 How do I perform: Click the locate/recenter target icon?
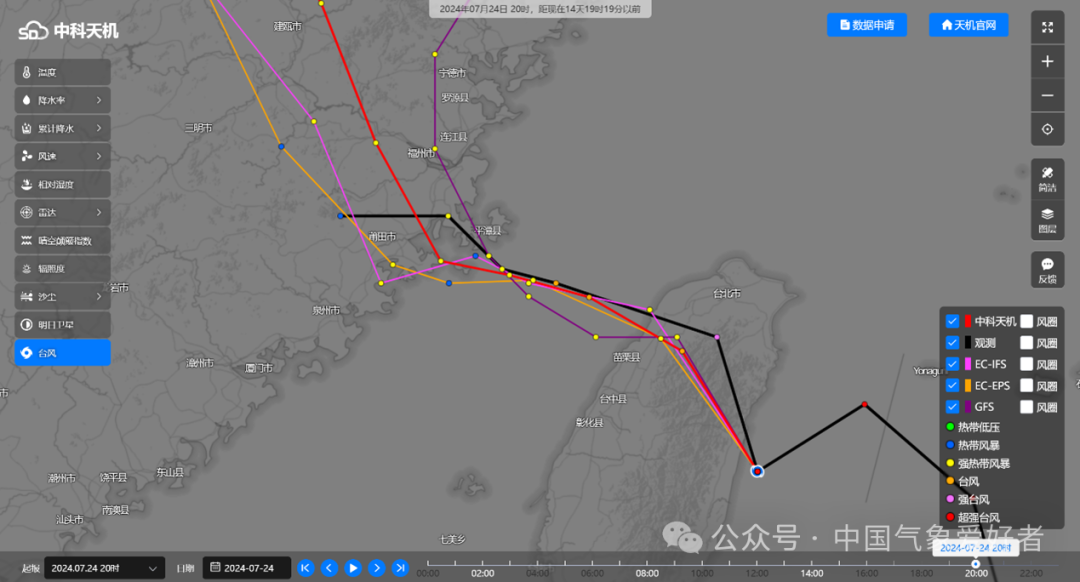click(x=1047, y=129)
